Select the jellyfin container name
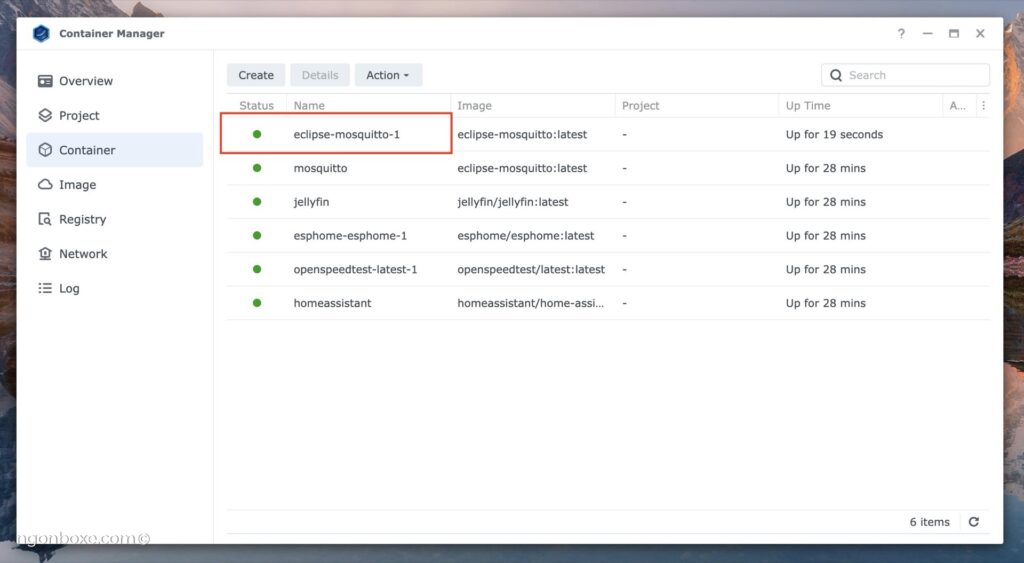This screenshot has width=1024, height=563. 312,202
